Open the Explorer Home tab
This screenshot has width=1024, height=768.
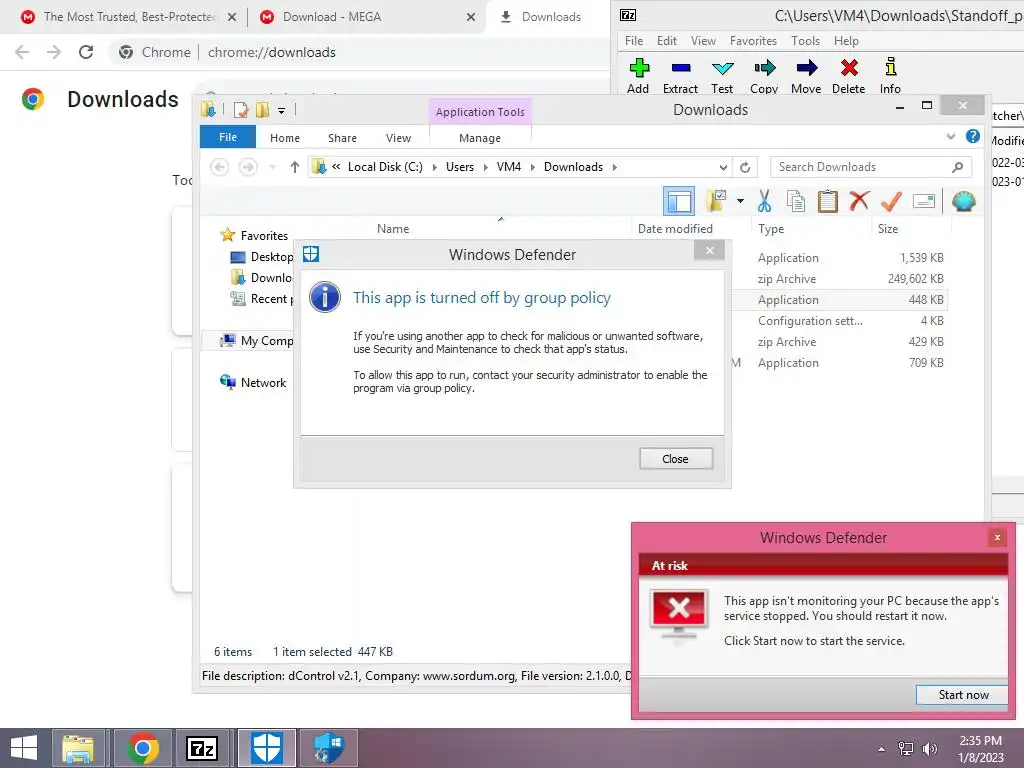click(285, 138)
